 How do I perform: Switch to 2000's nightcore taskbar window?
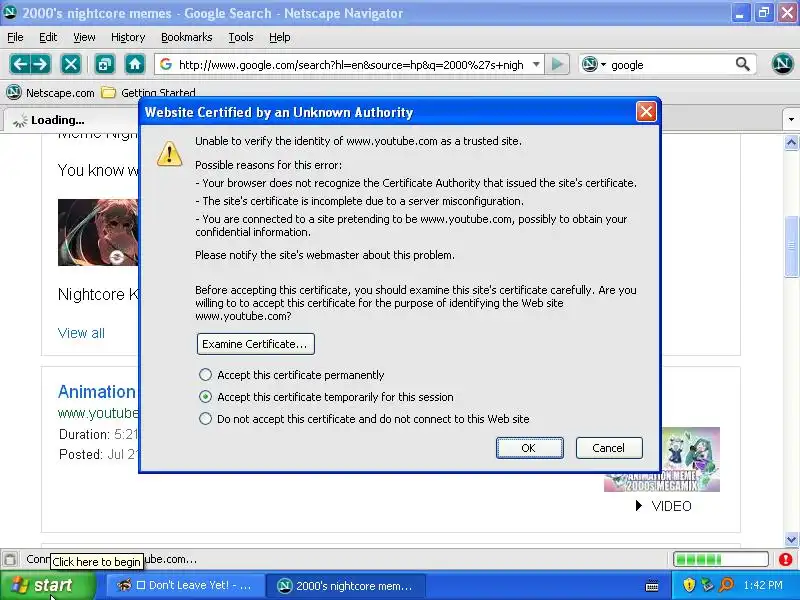point(345,586)
